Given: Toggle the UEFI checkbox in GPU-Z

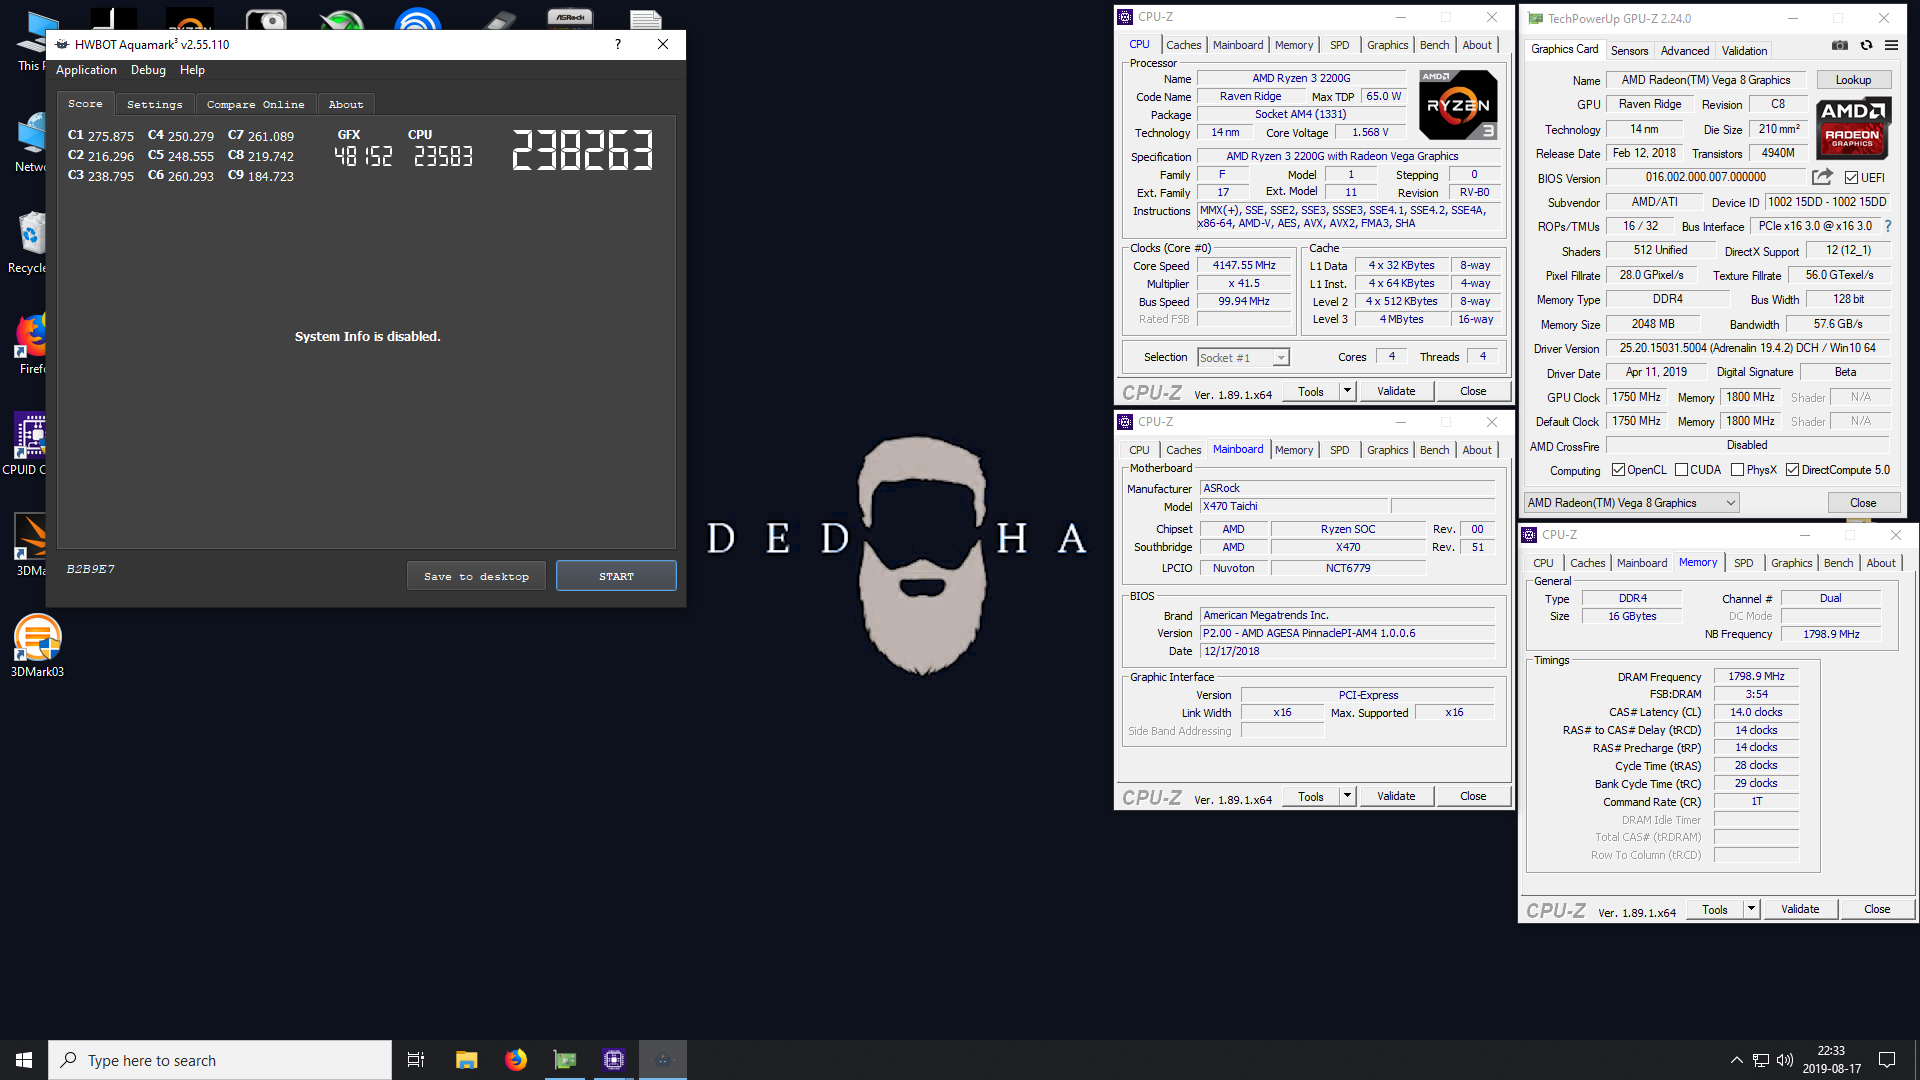Looking at the screenshot, I should (x=1851, y=178).
